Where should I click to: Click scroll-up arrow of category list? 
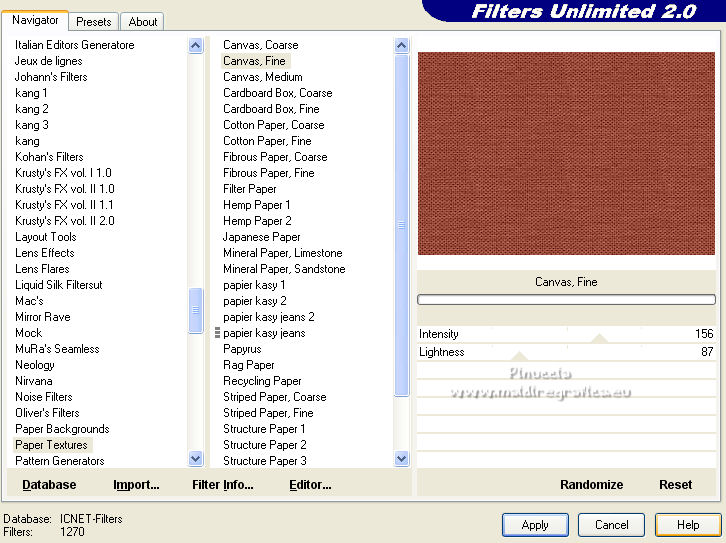(x=195, y=45)
